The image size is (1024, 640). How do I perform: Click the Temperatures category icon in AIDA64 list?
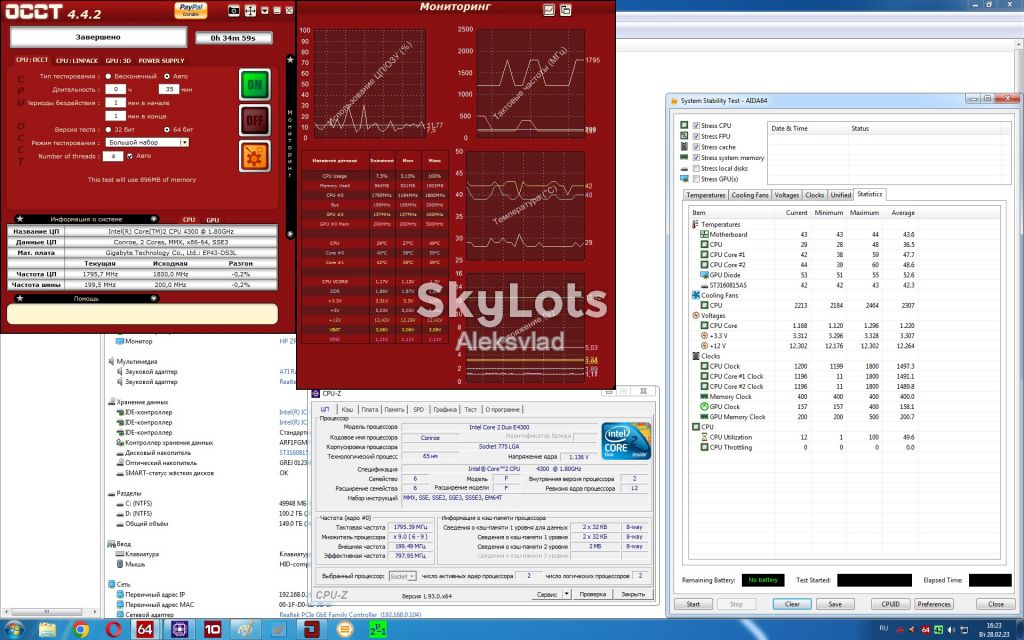[696, 224]
